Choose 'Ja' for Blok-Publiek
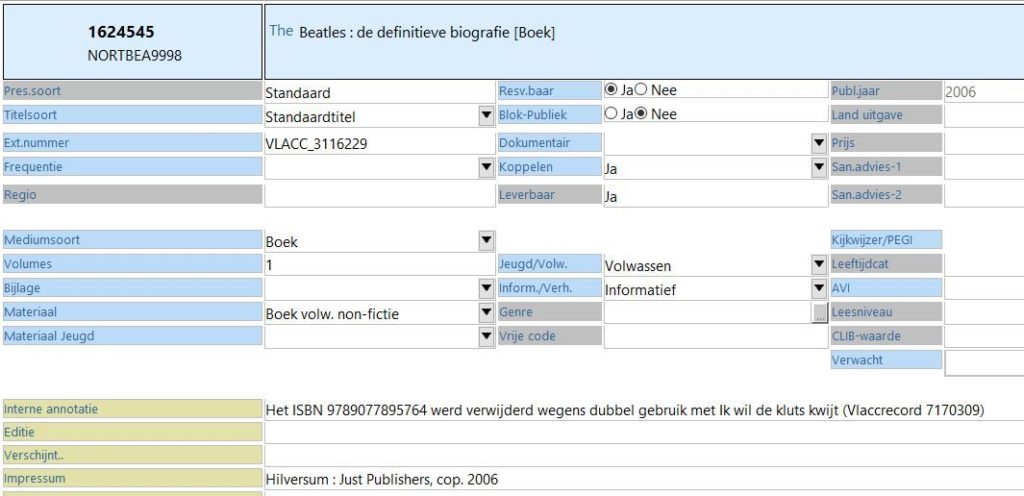1024x496 pixels. click(611, 114)
